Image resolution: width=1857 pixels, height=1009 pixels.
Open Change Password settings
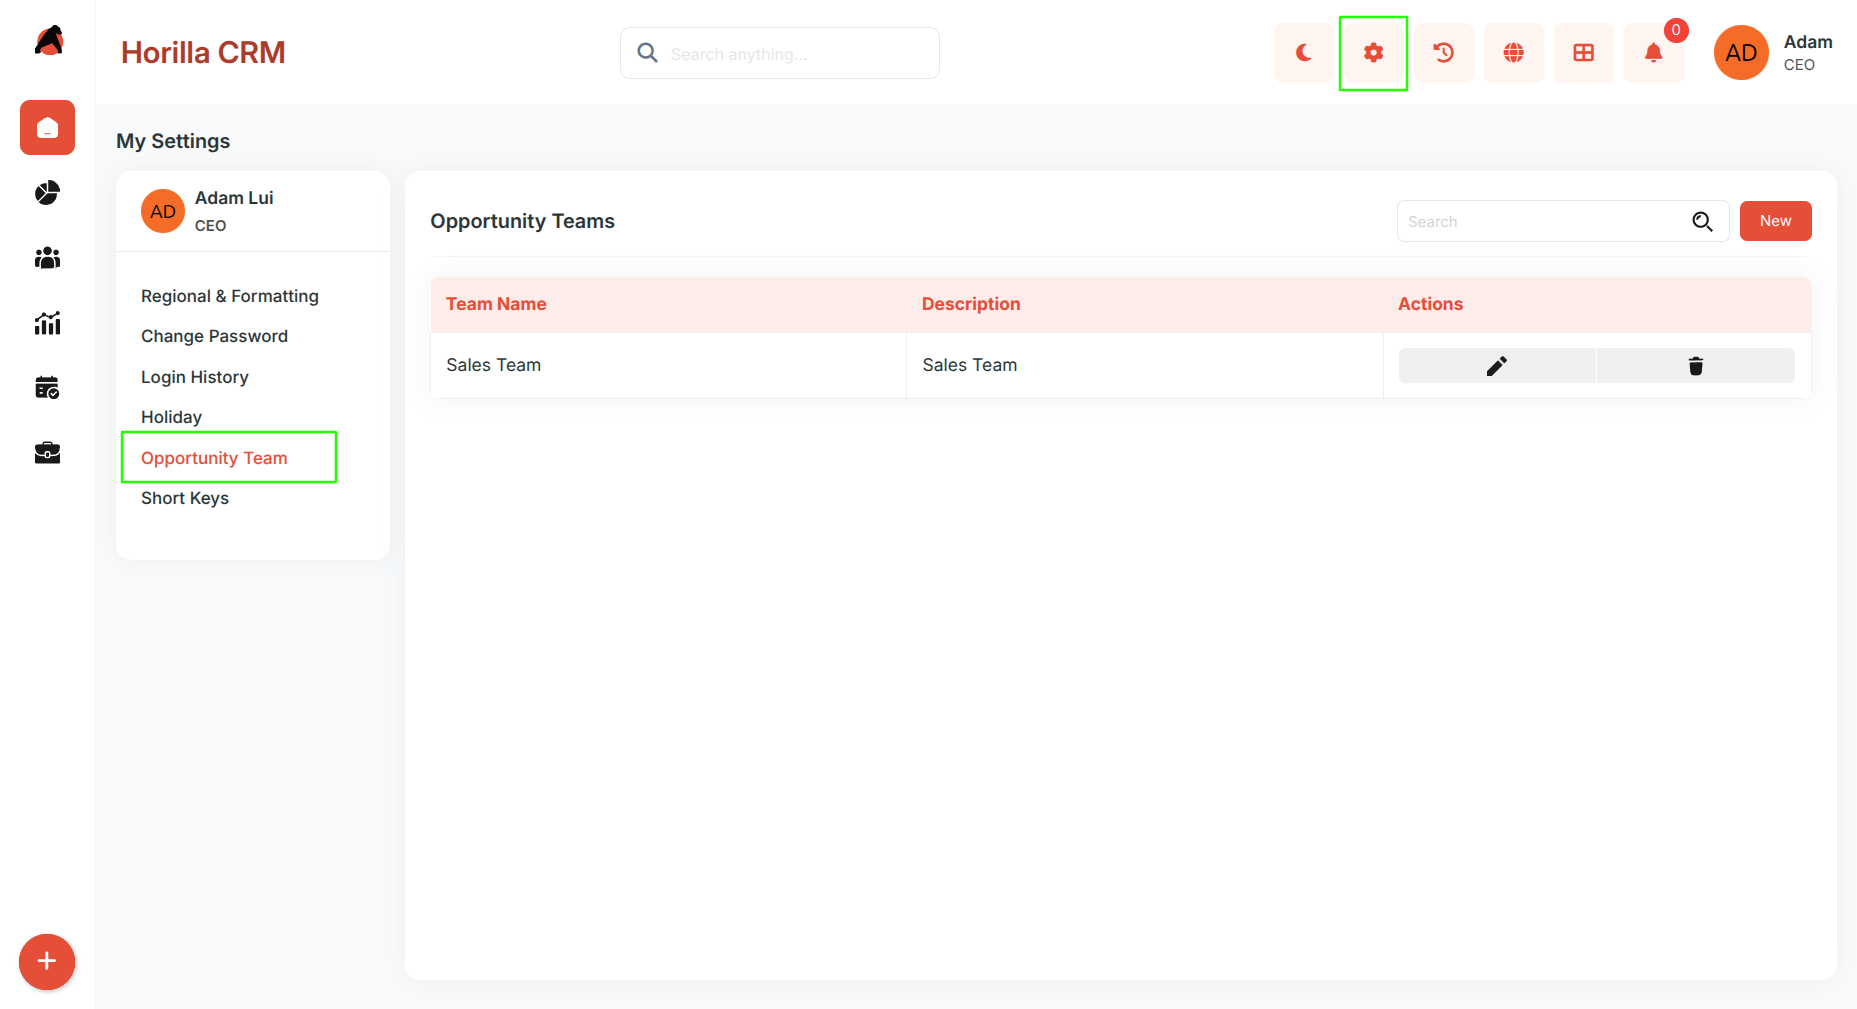coord(214,336)
